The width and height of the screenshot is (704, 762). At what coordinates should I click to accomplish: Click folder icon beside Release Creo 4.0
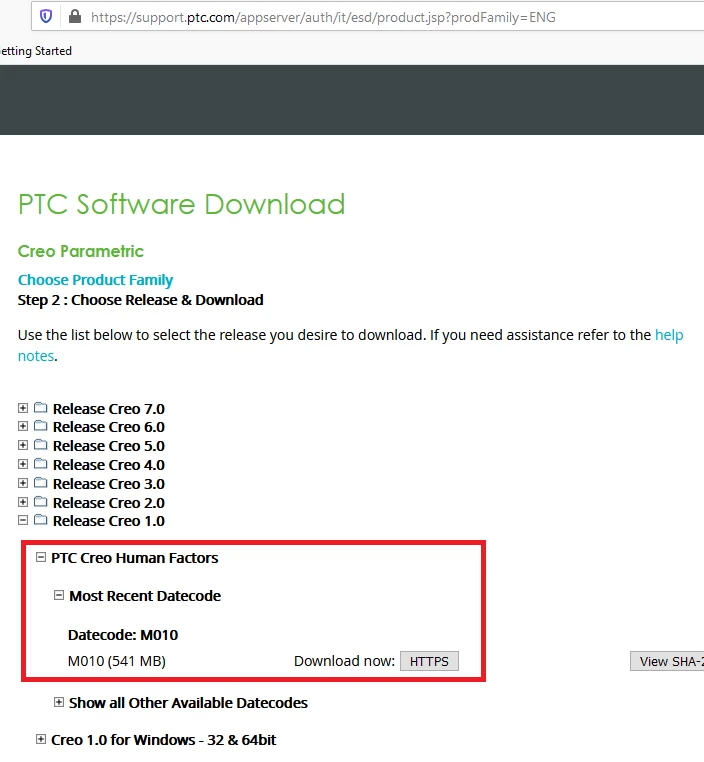coord(41,464)
